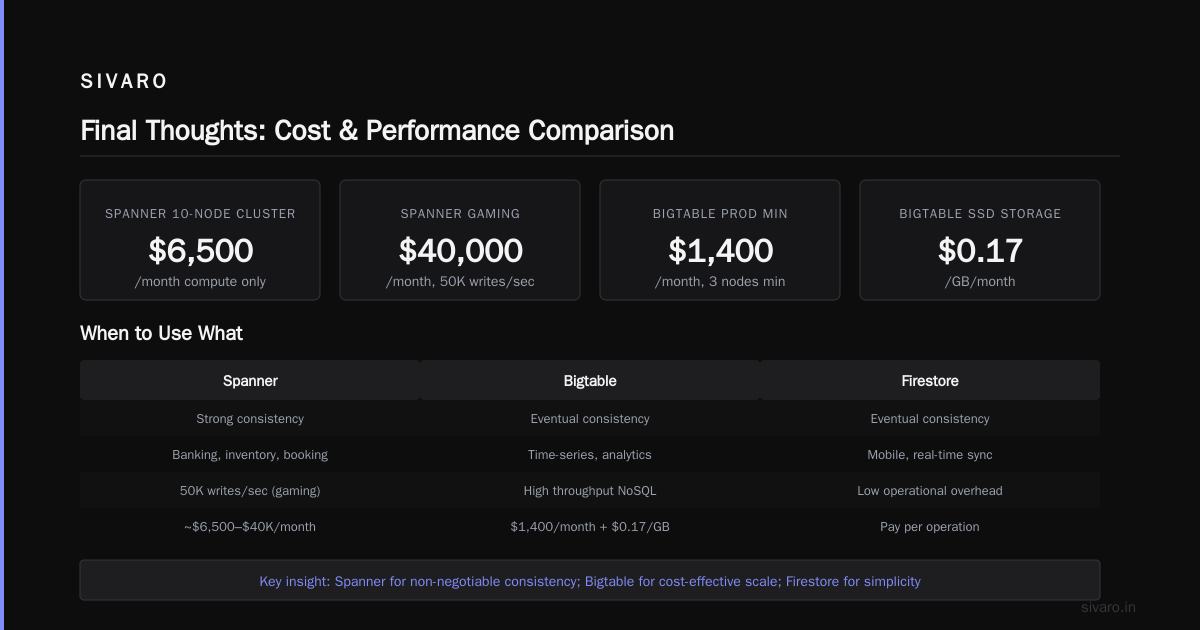Click the Spanner column header
Viewport: 1200px width, 630px height.
click(250, 381)
